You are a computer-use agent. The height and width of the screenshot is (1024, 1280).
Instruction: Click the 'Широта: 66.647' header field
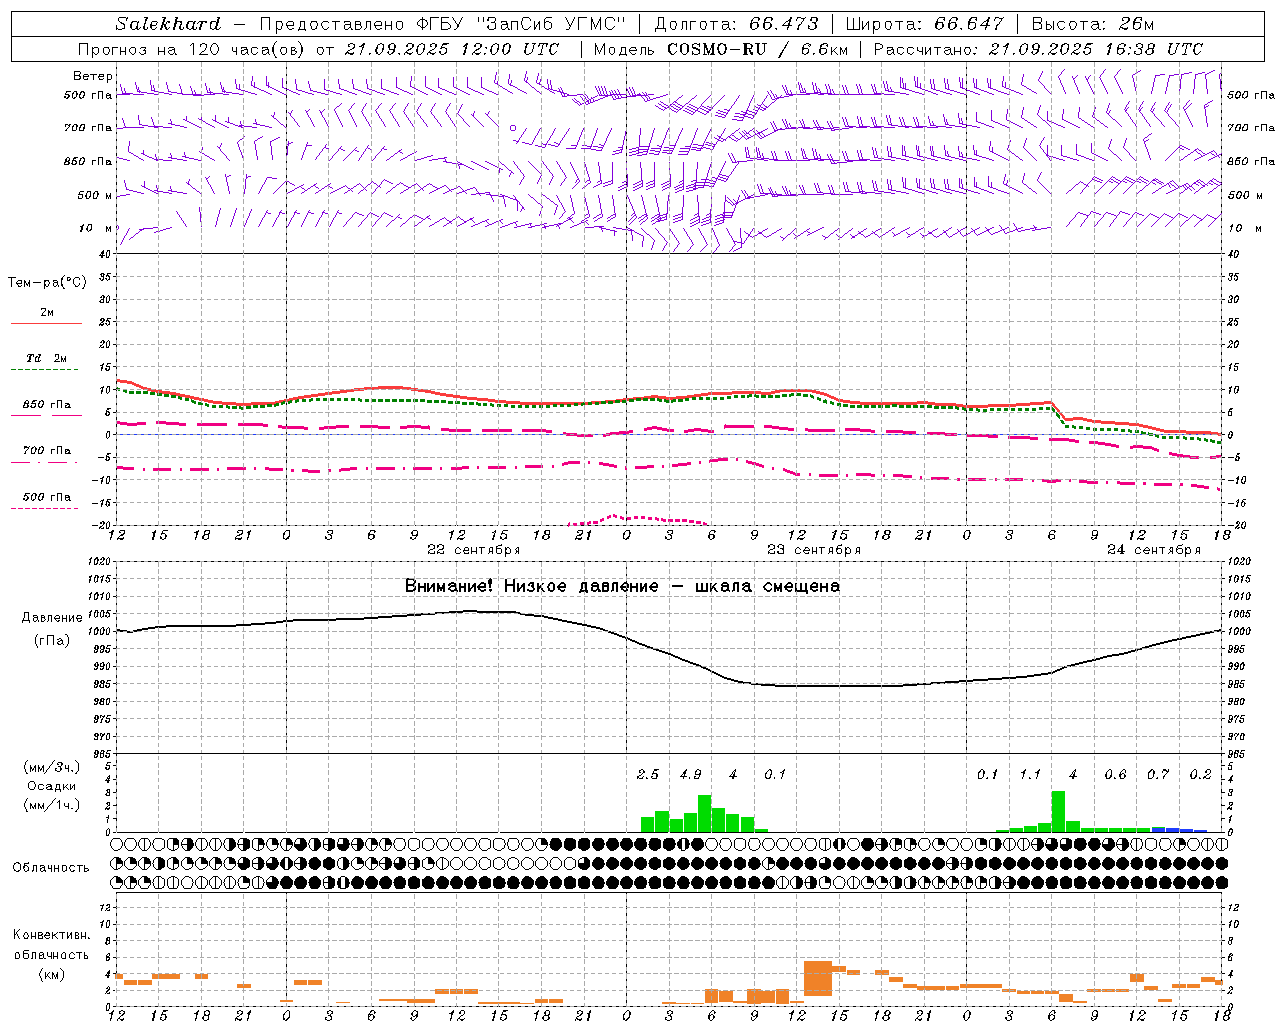pos(925,24)
